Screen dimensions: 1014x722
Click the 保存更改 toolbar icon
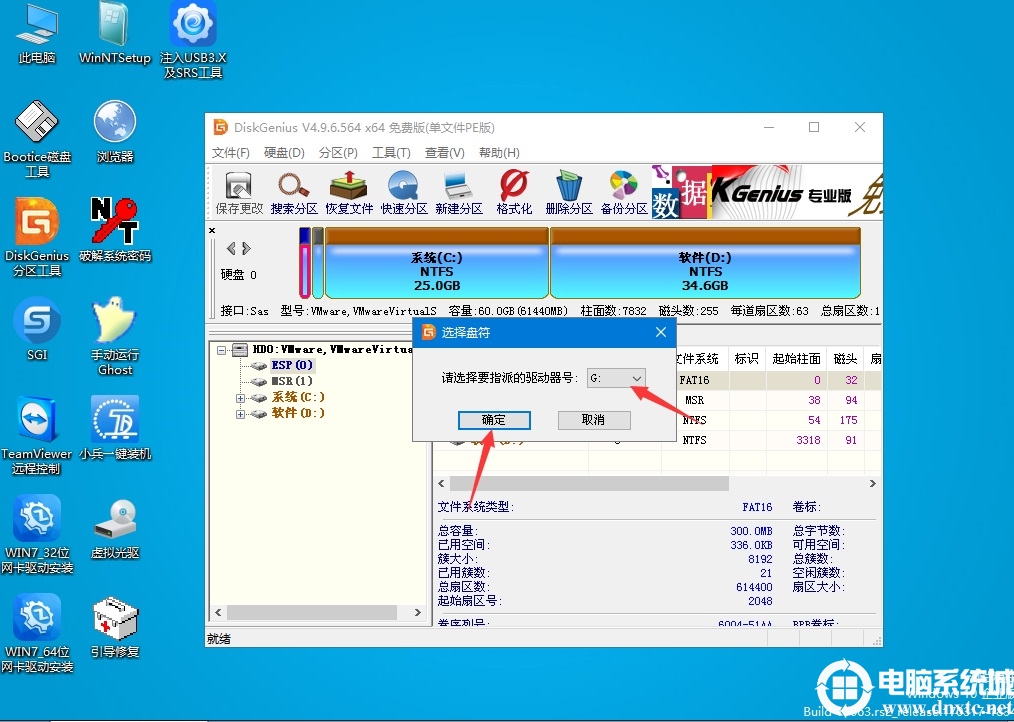(x=239, y=192)
